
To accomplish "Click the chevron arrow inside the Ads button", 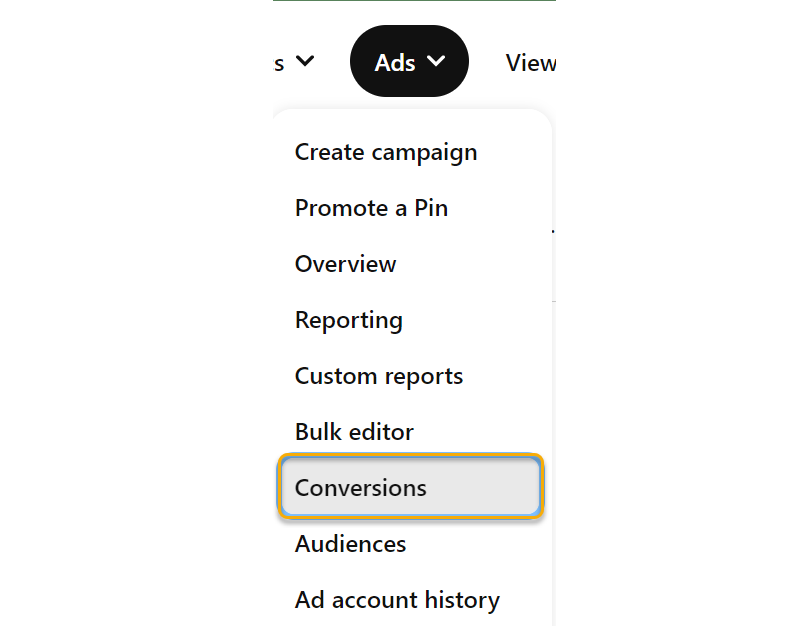I will [436, 62].
